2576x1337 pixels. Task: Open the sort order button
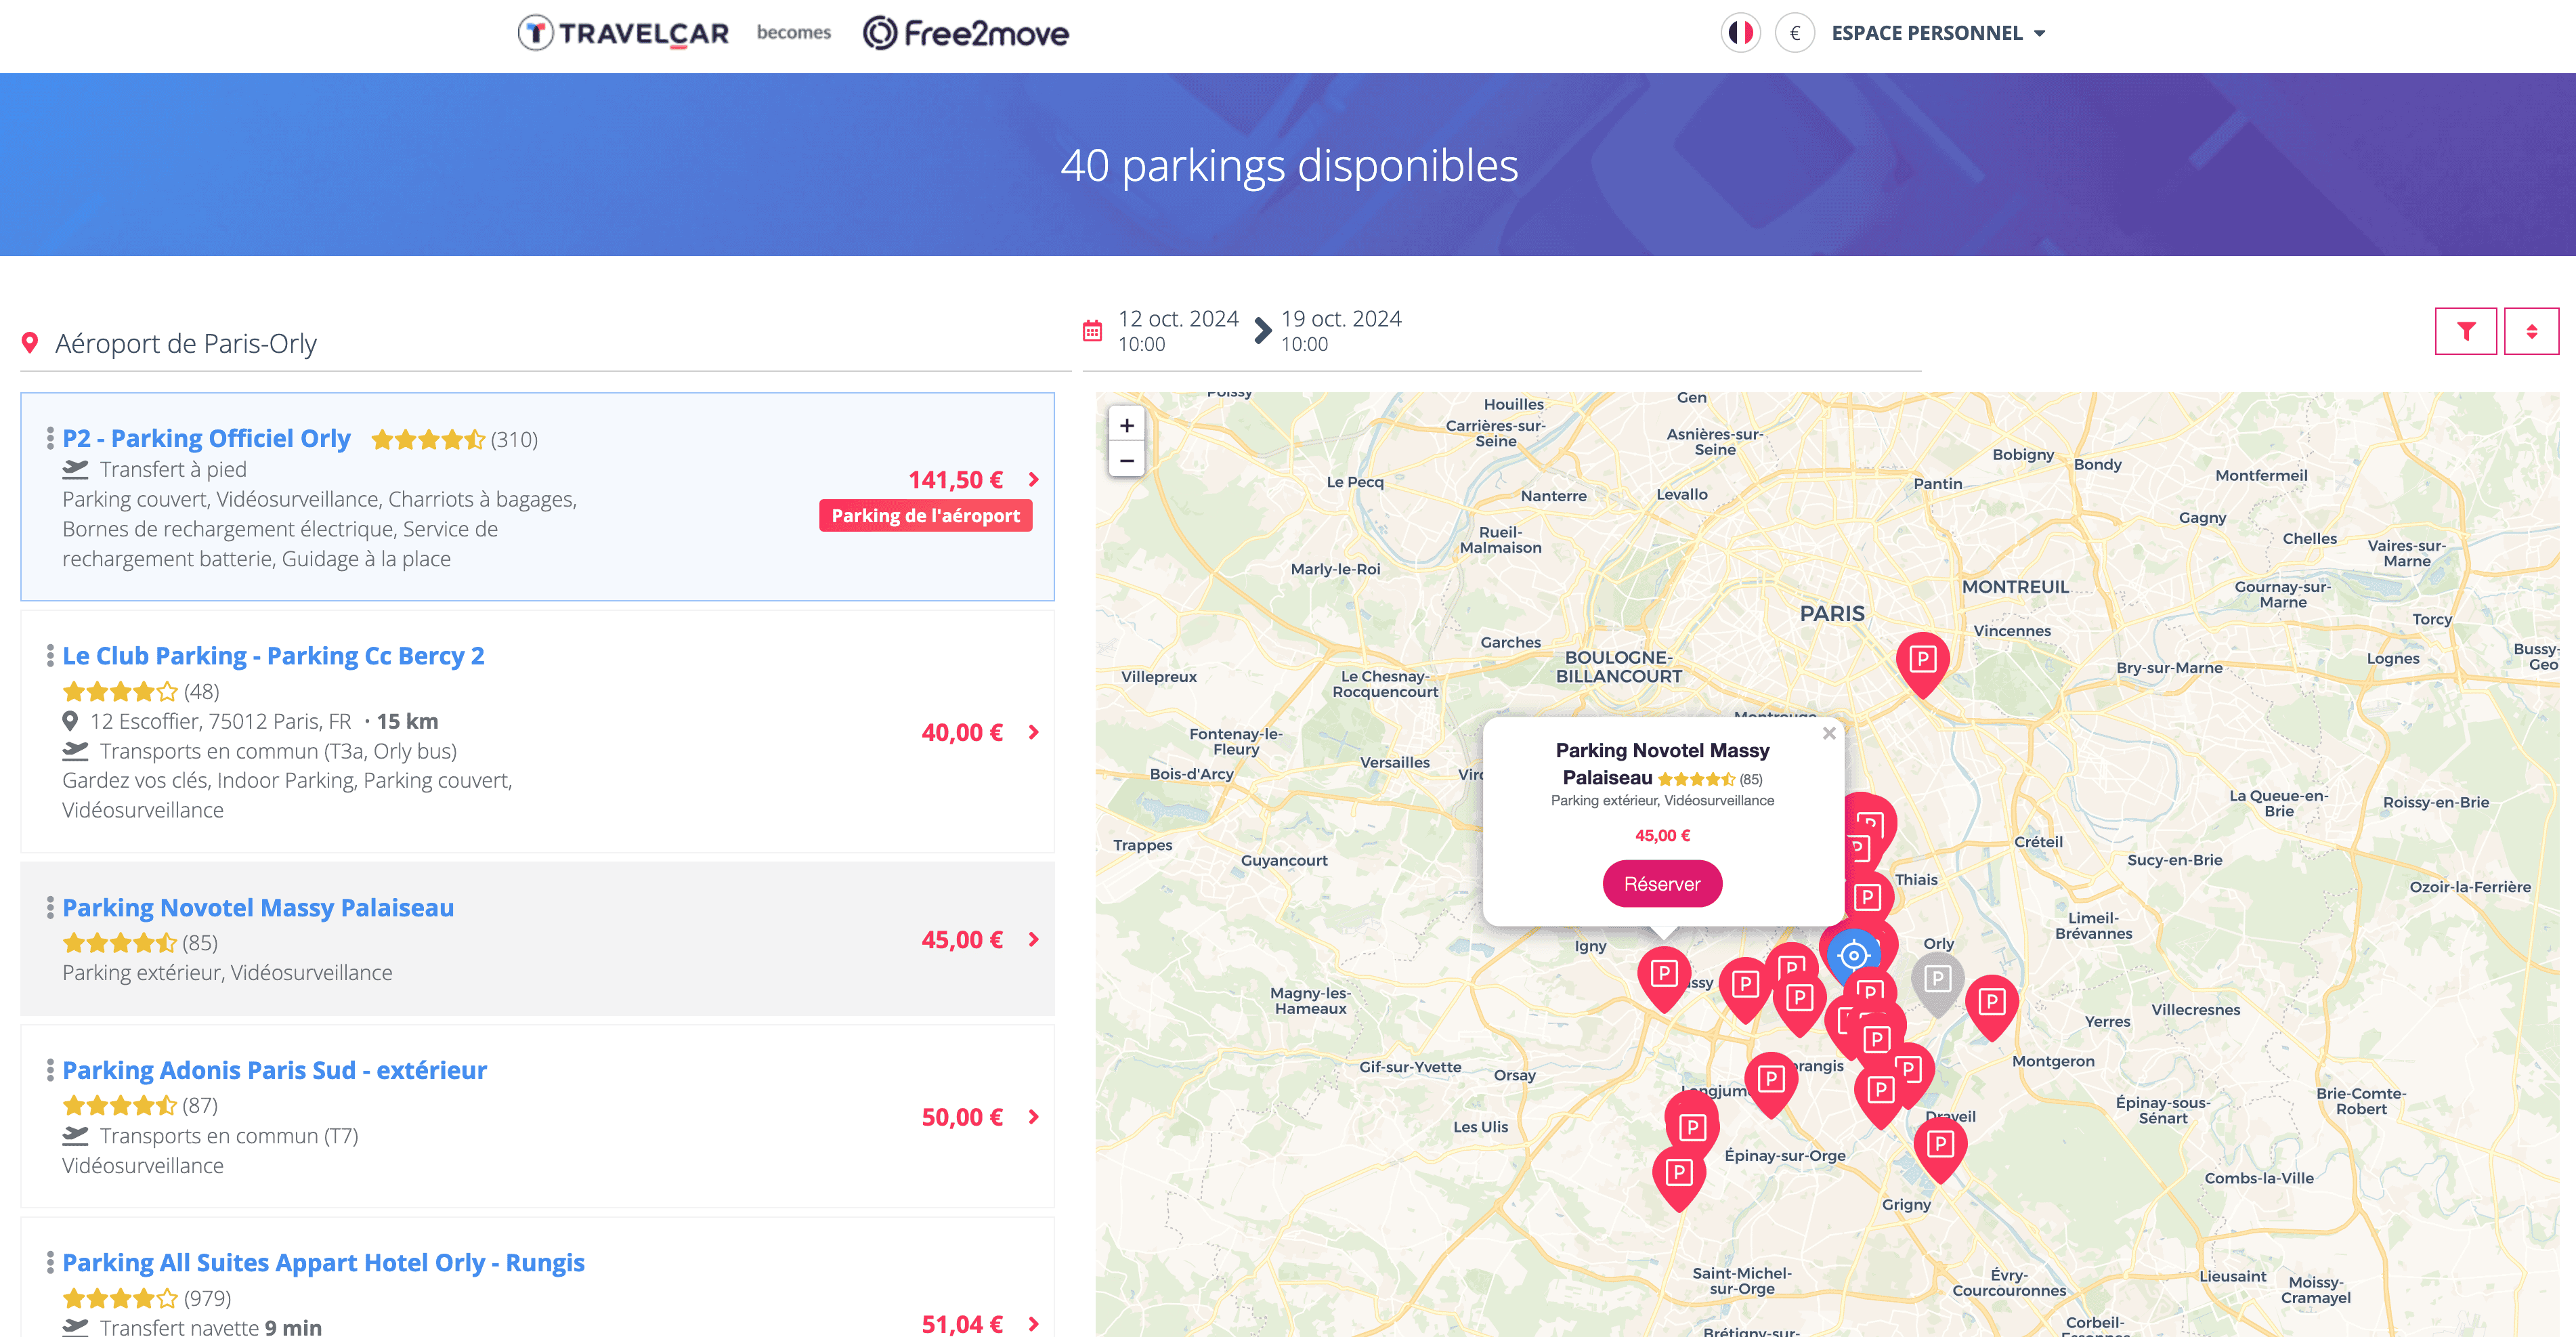pyautogui.click(x=2531, y=331)
